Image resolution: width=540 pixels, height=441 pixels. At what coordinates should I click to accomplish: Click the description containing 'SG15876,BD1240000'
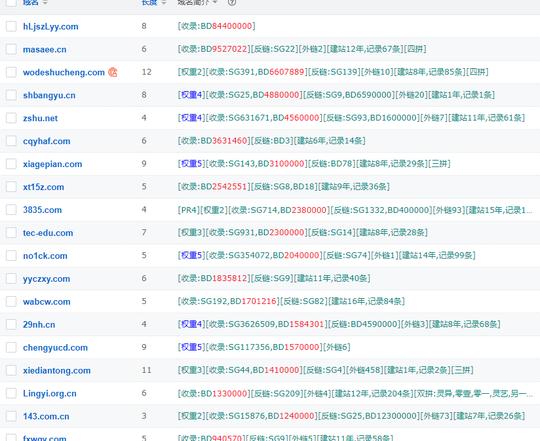352,416
